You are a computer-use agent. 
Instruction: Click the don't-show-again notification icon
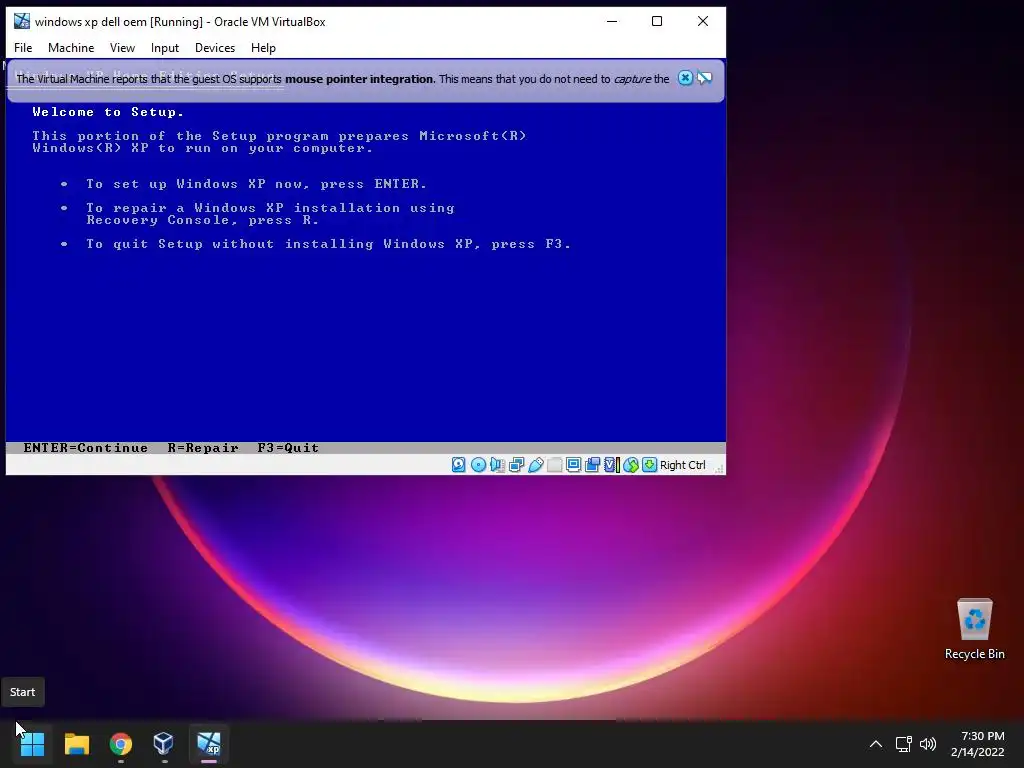point(705,78)
